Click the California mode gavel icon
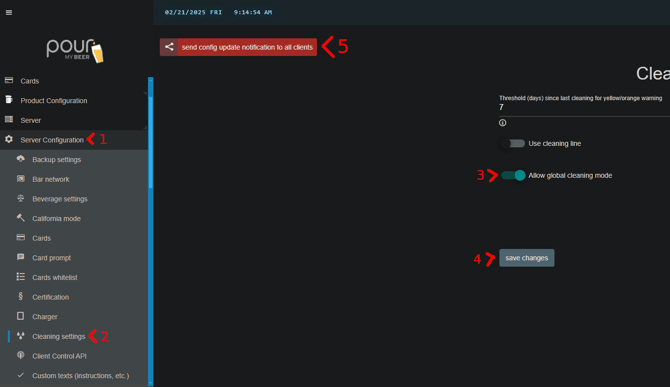The width and height of the screenshot is (670, 387). coord(21,218)
